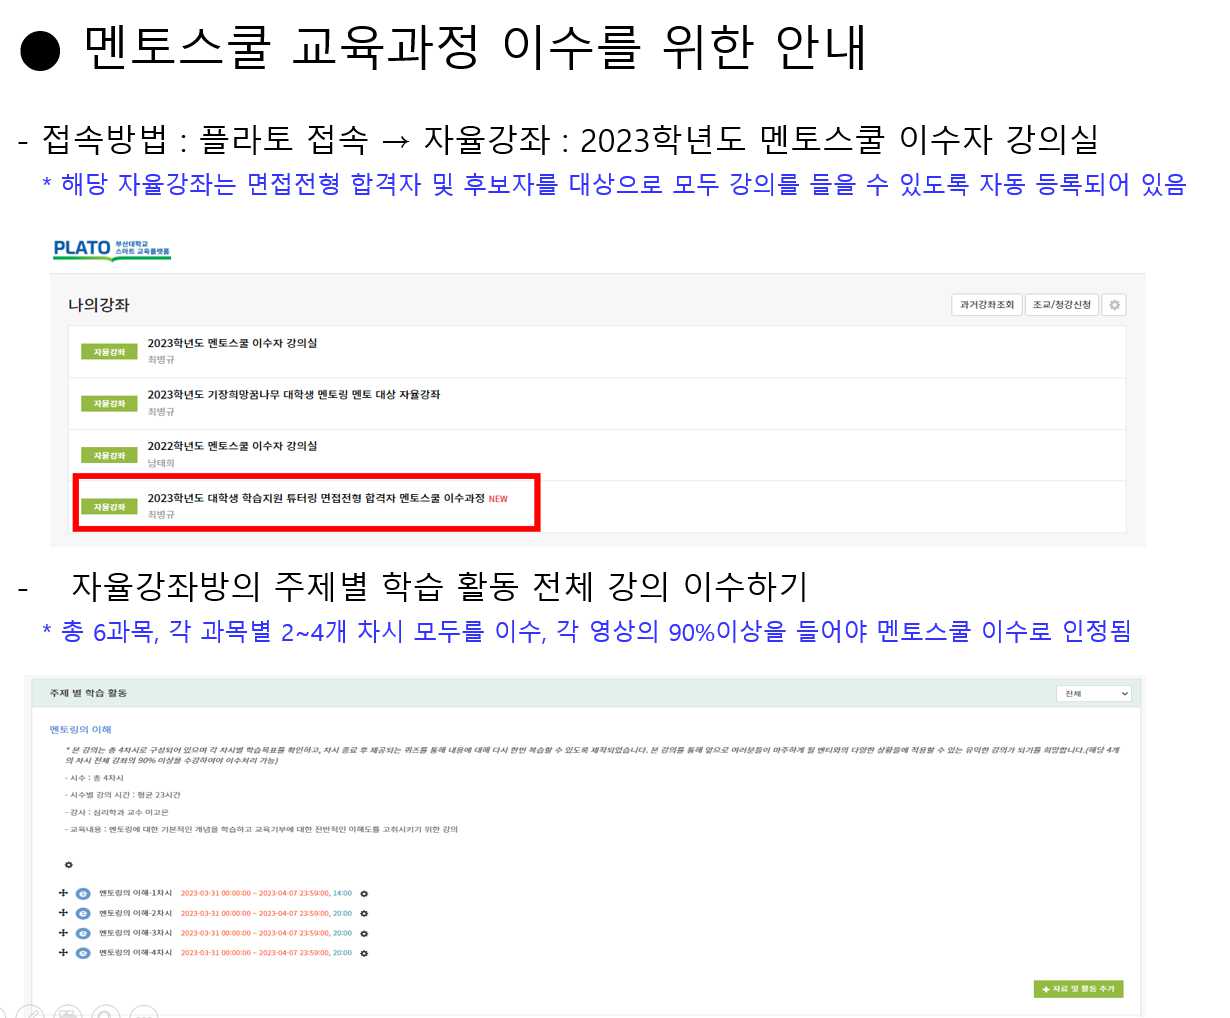Open the 멘토링의 이해-4차시 lecture
The image size is (1230, 1018).
pyautogui.click(x=135, y=953)
